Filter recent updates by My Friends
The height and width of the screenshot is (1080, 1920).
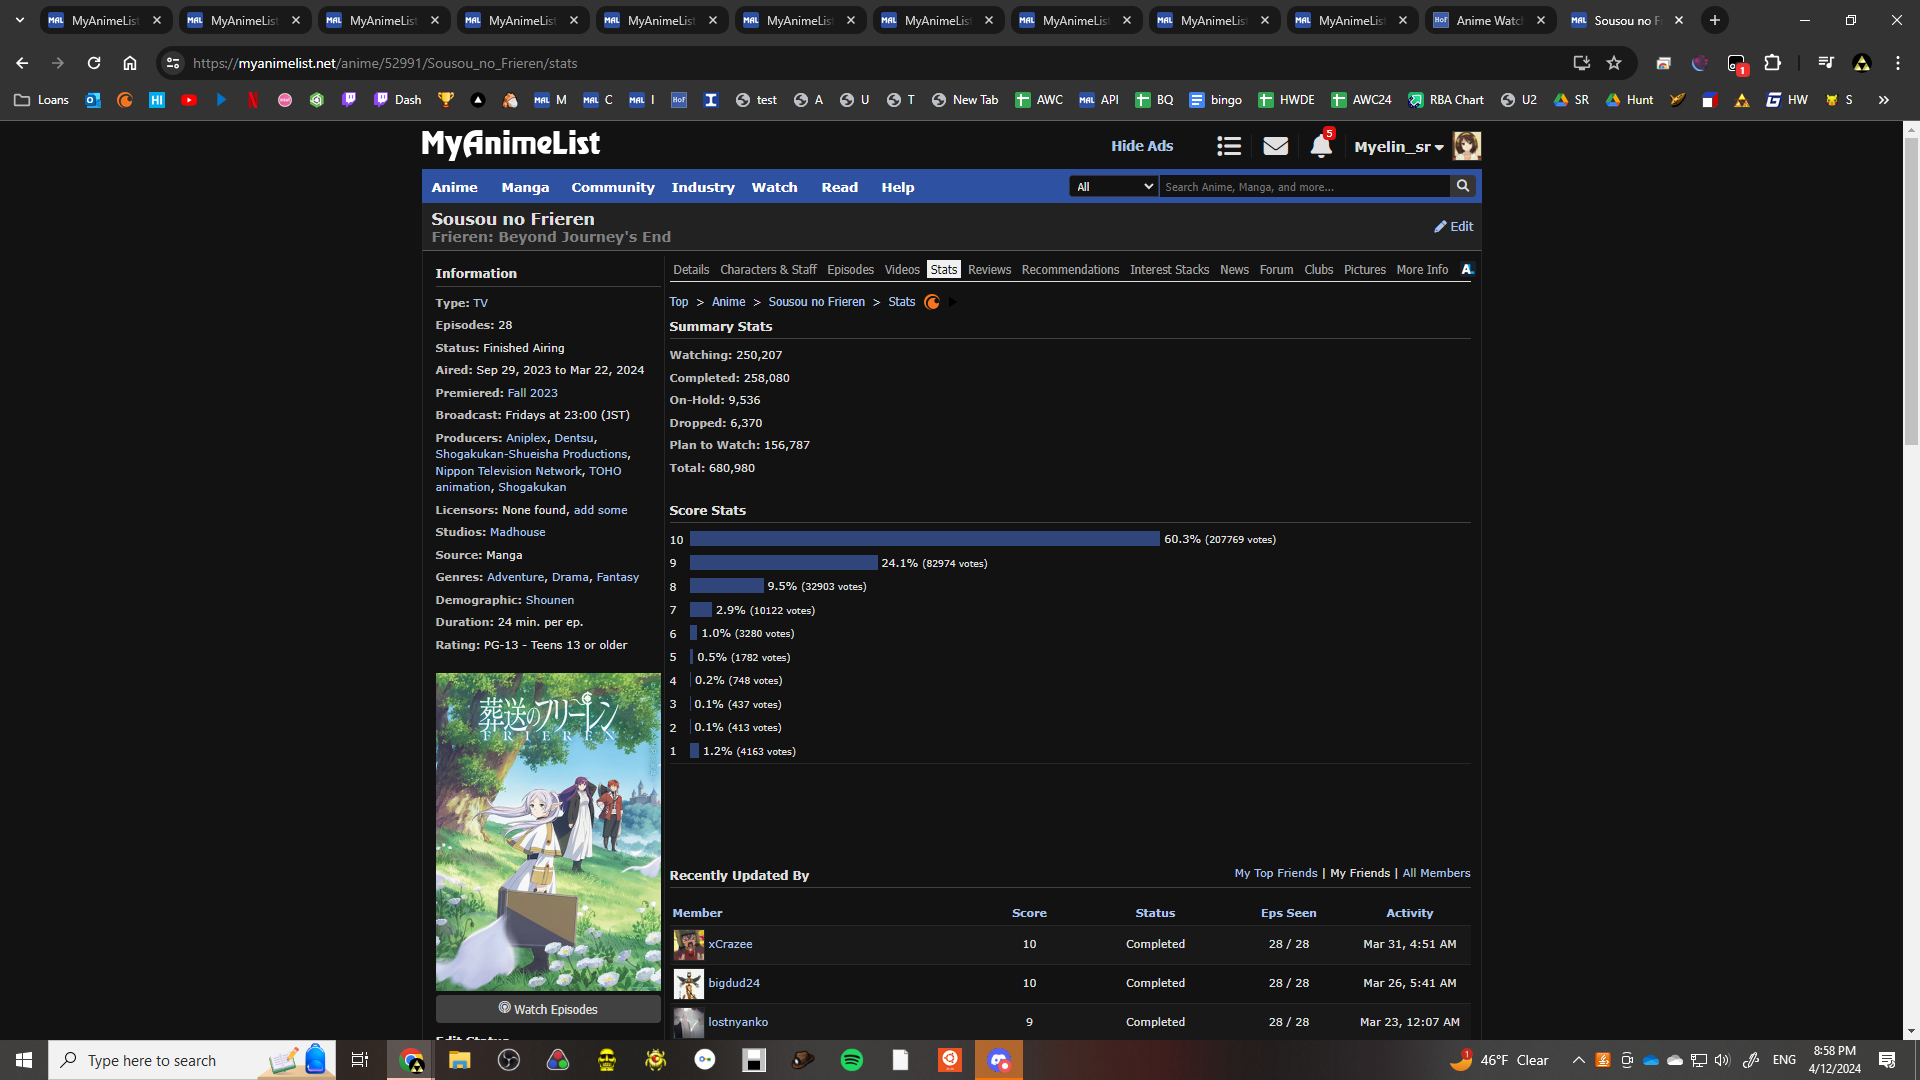1359,873
